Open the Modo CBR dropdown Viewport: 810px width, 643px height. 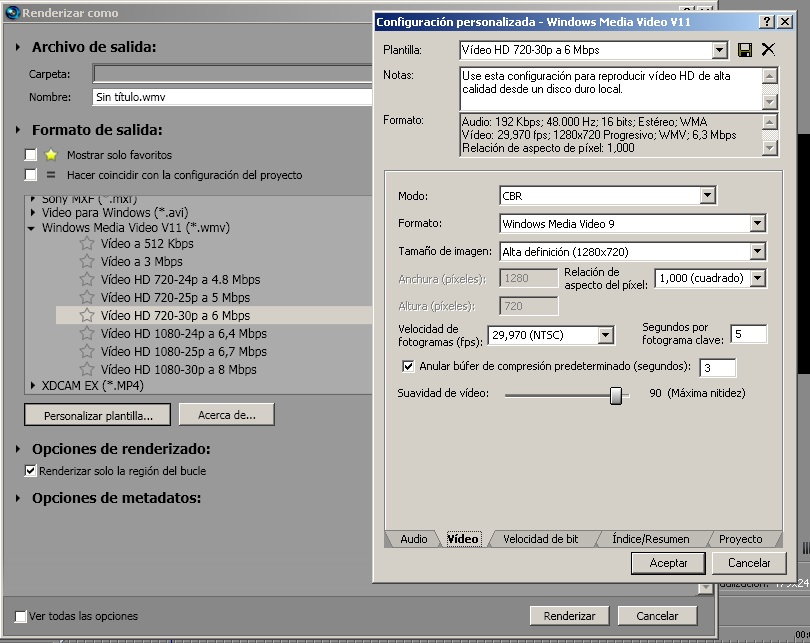point(707,196)
